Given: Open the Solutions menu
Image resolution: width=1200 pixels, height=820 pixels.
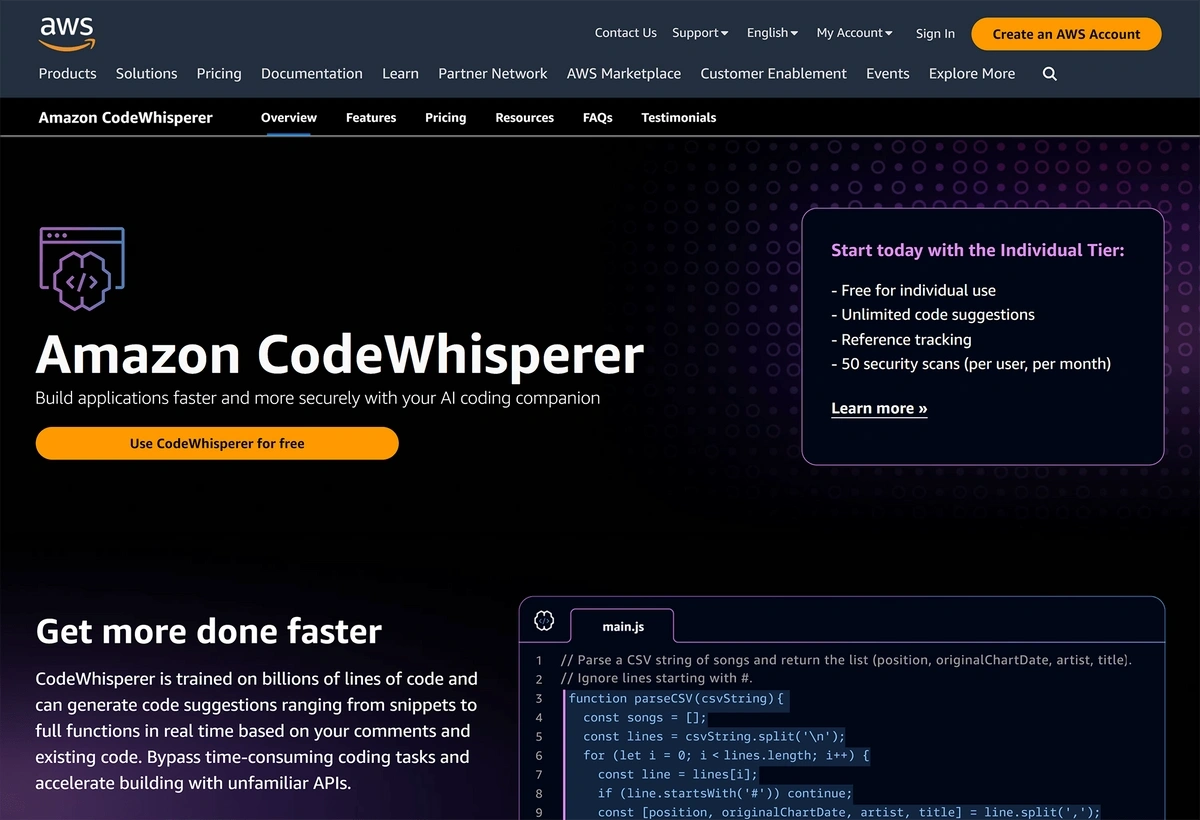Looking at the screenshot, I should coord(146,74).
